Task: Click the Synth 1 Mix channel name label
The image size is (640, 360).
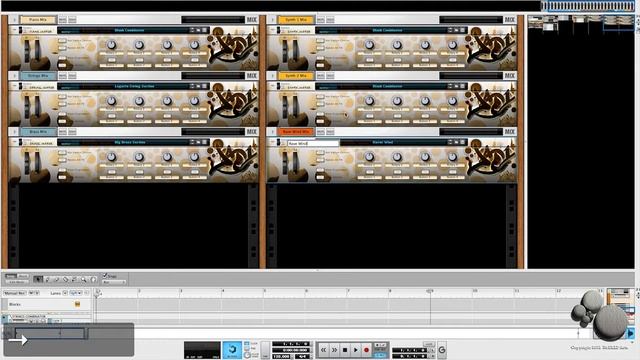Action: point(296,20)
